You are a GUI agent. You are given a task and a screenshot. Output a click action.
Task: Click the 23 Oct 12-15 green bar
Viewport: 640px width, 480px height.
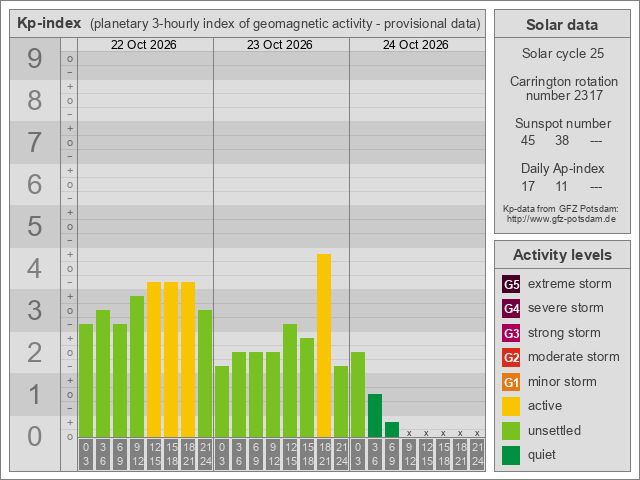click(x=290, y=380)
